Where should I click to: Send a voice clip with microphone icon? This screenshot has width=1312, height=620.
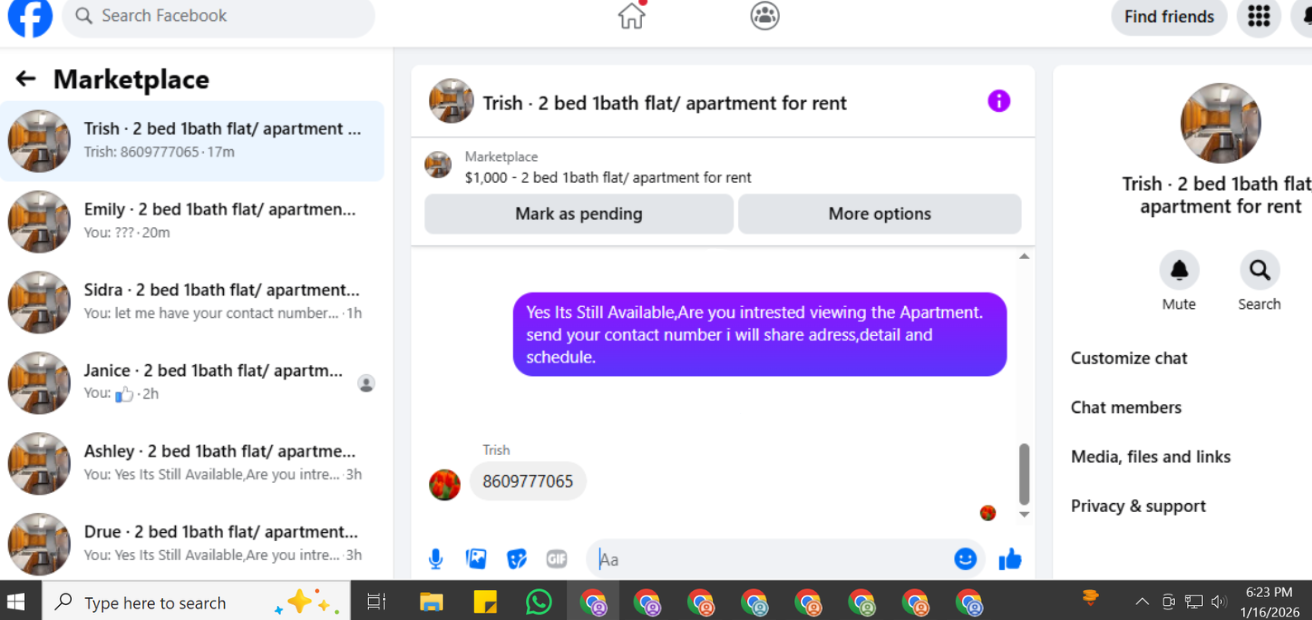(436, 559)
